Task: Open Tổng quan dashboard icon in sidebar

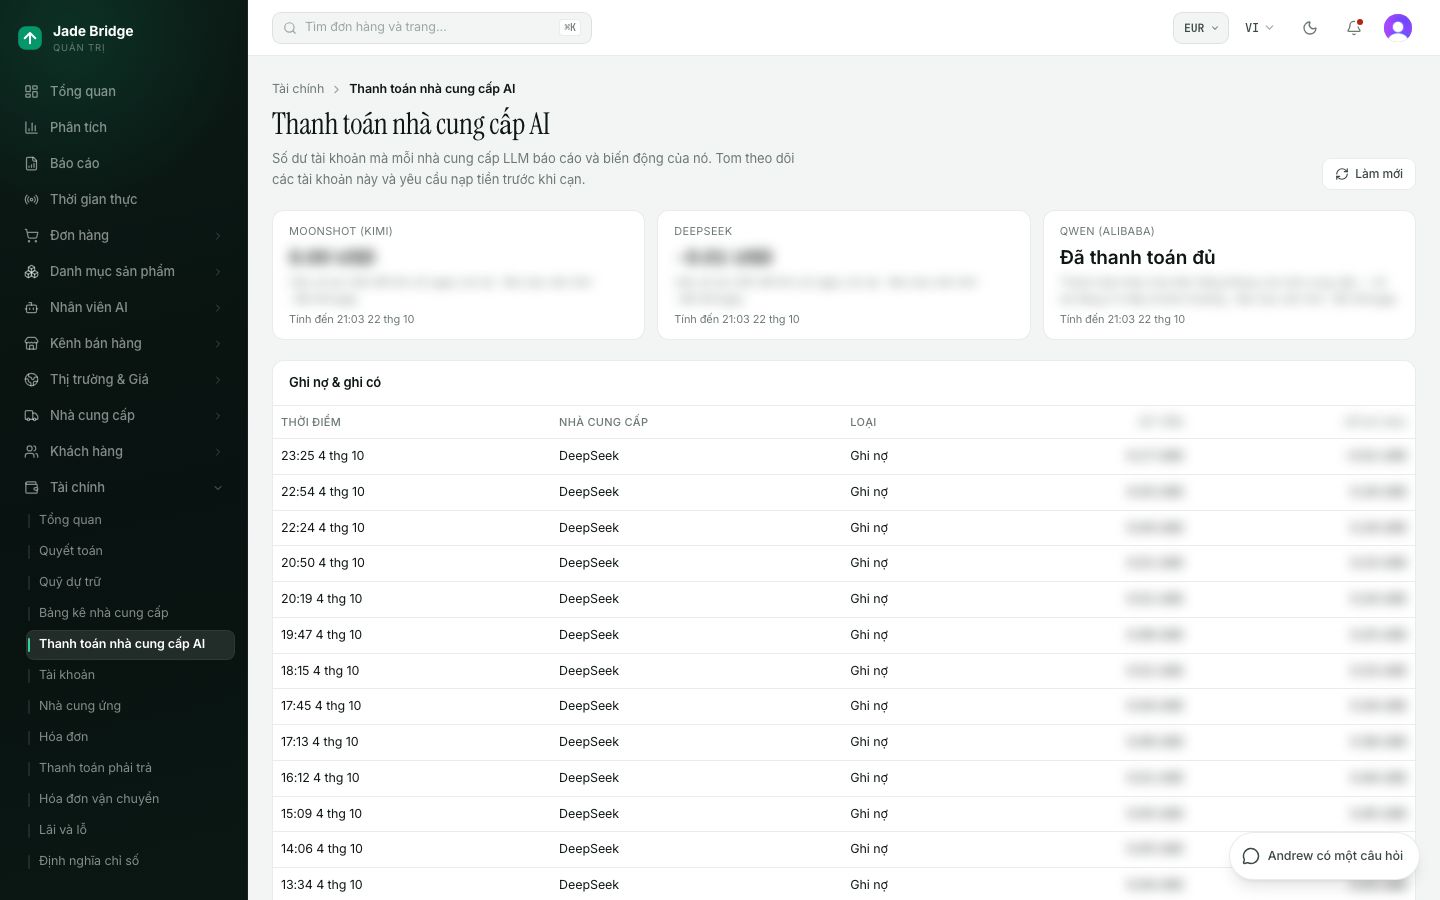Action: 31,91
